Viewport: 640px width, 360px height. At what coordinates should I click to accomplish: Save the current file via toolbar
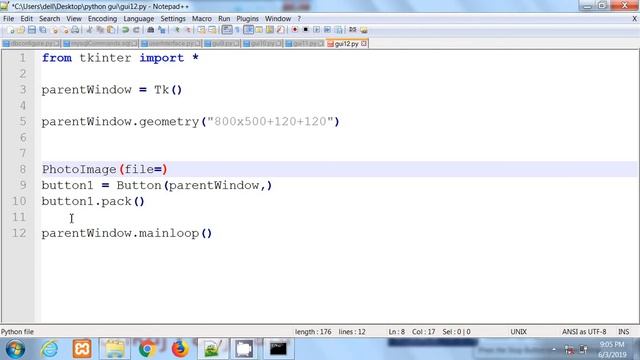tap(32, 30)
